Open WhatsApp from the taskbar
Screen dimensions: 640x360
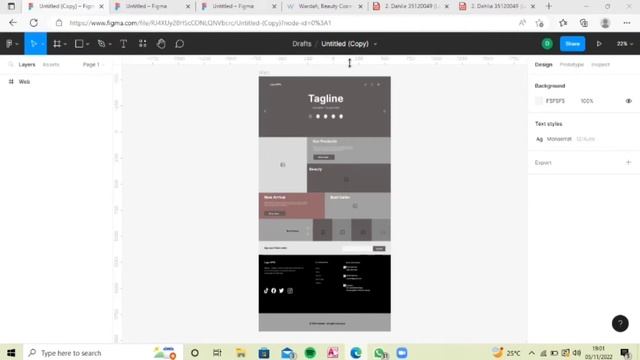379,353
